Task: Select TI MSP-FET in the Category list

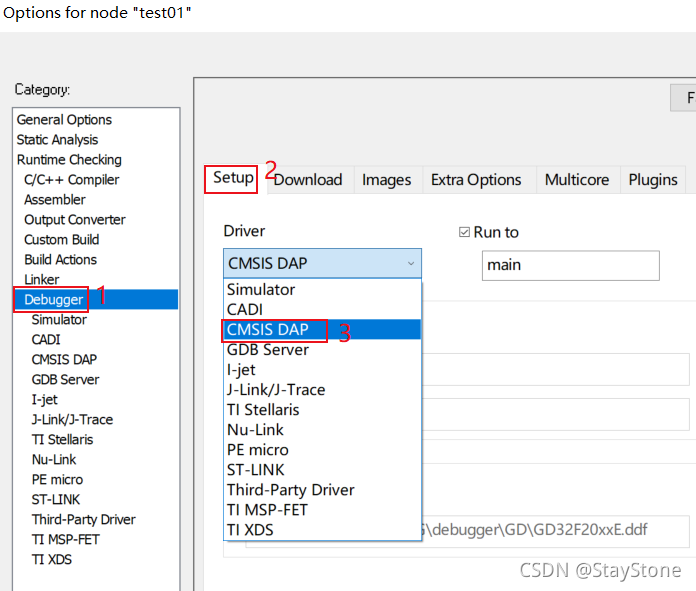Action: click(65, 539)
